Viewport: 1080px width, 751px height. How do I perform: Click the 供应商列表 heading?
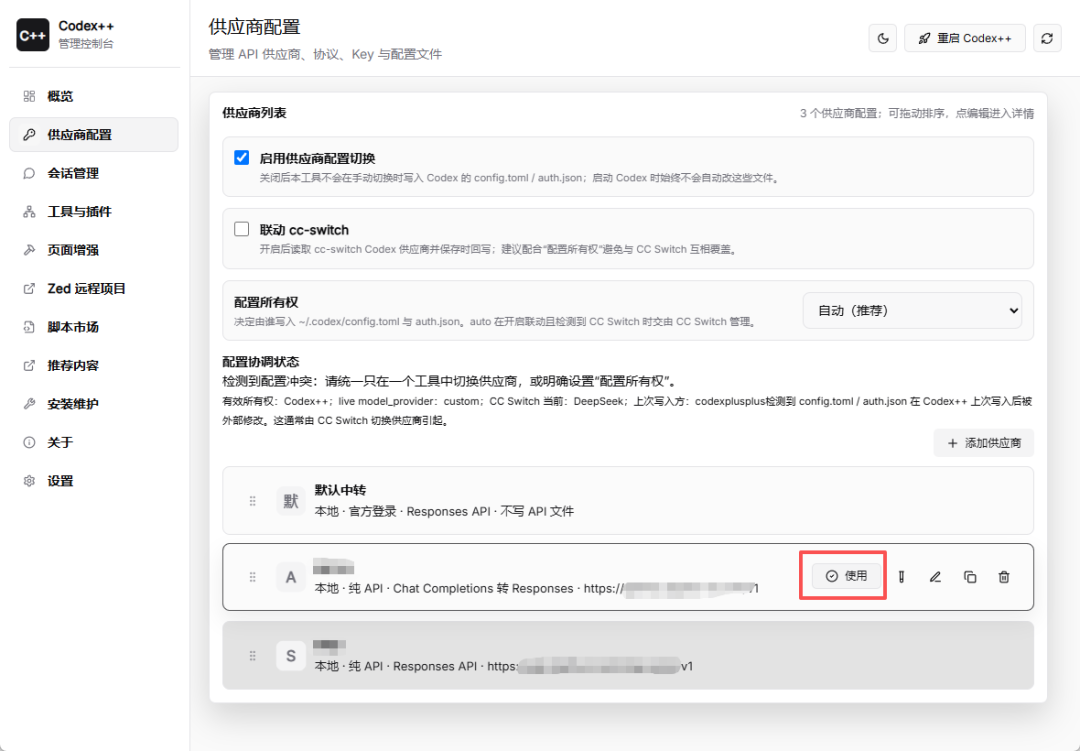[x=254, y=113]
